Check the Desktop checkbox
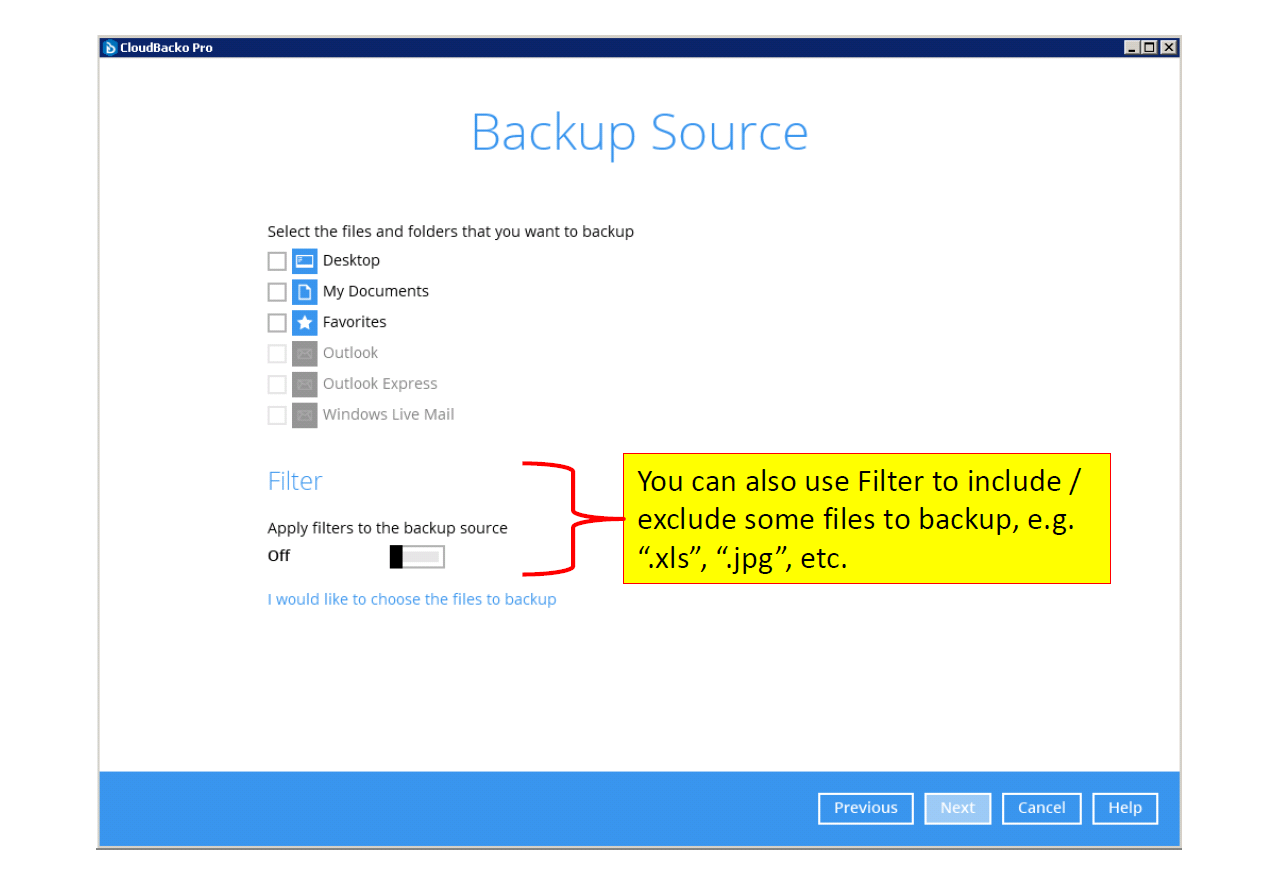Screen dimensions: 1268x888 [x=277, y=260]
